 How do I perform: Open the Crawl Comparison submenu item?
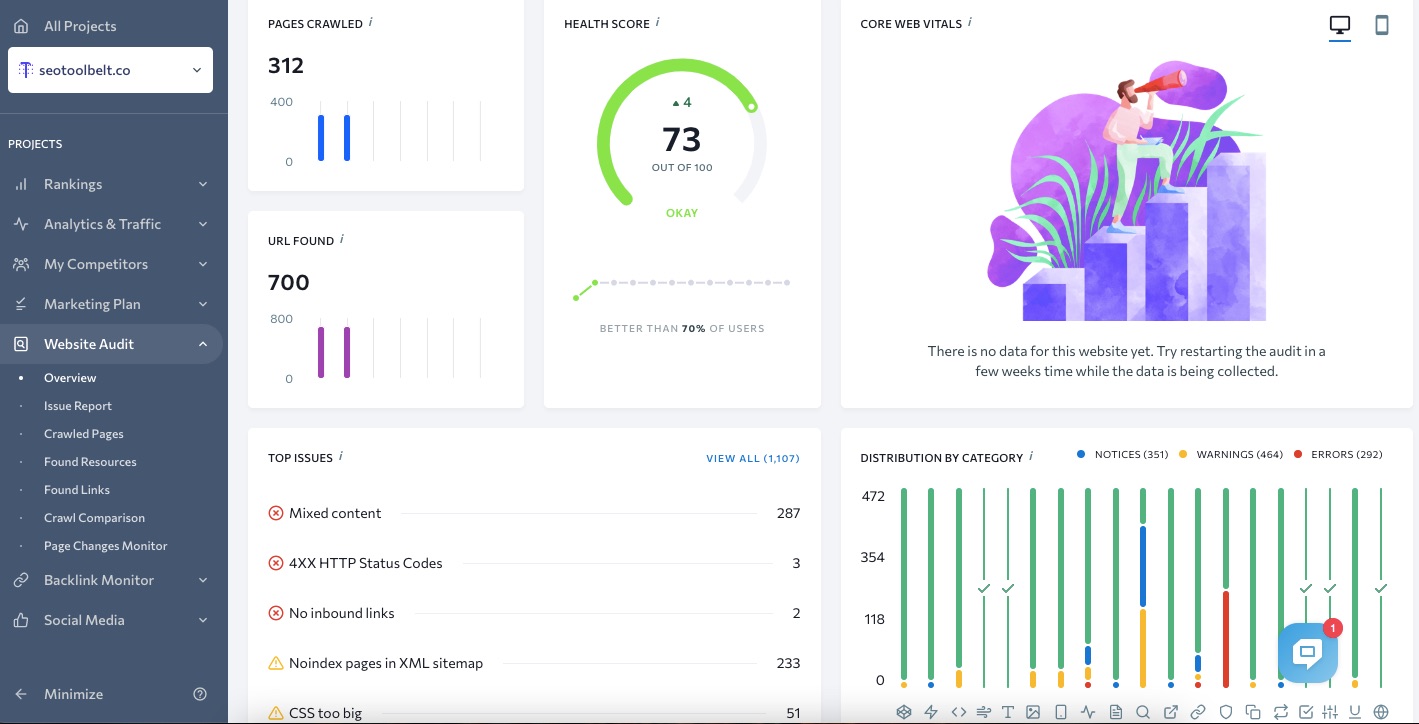94,518
